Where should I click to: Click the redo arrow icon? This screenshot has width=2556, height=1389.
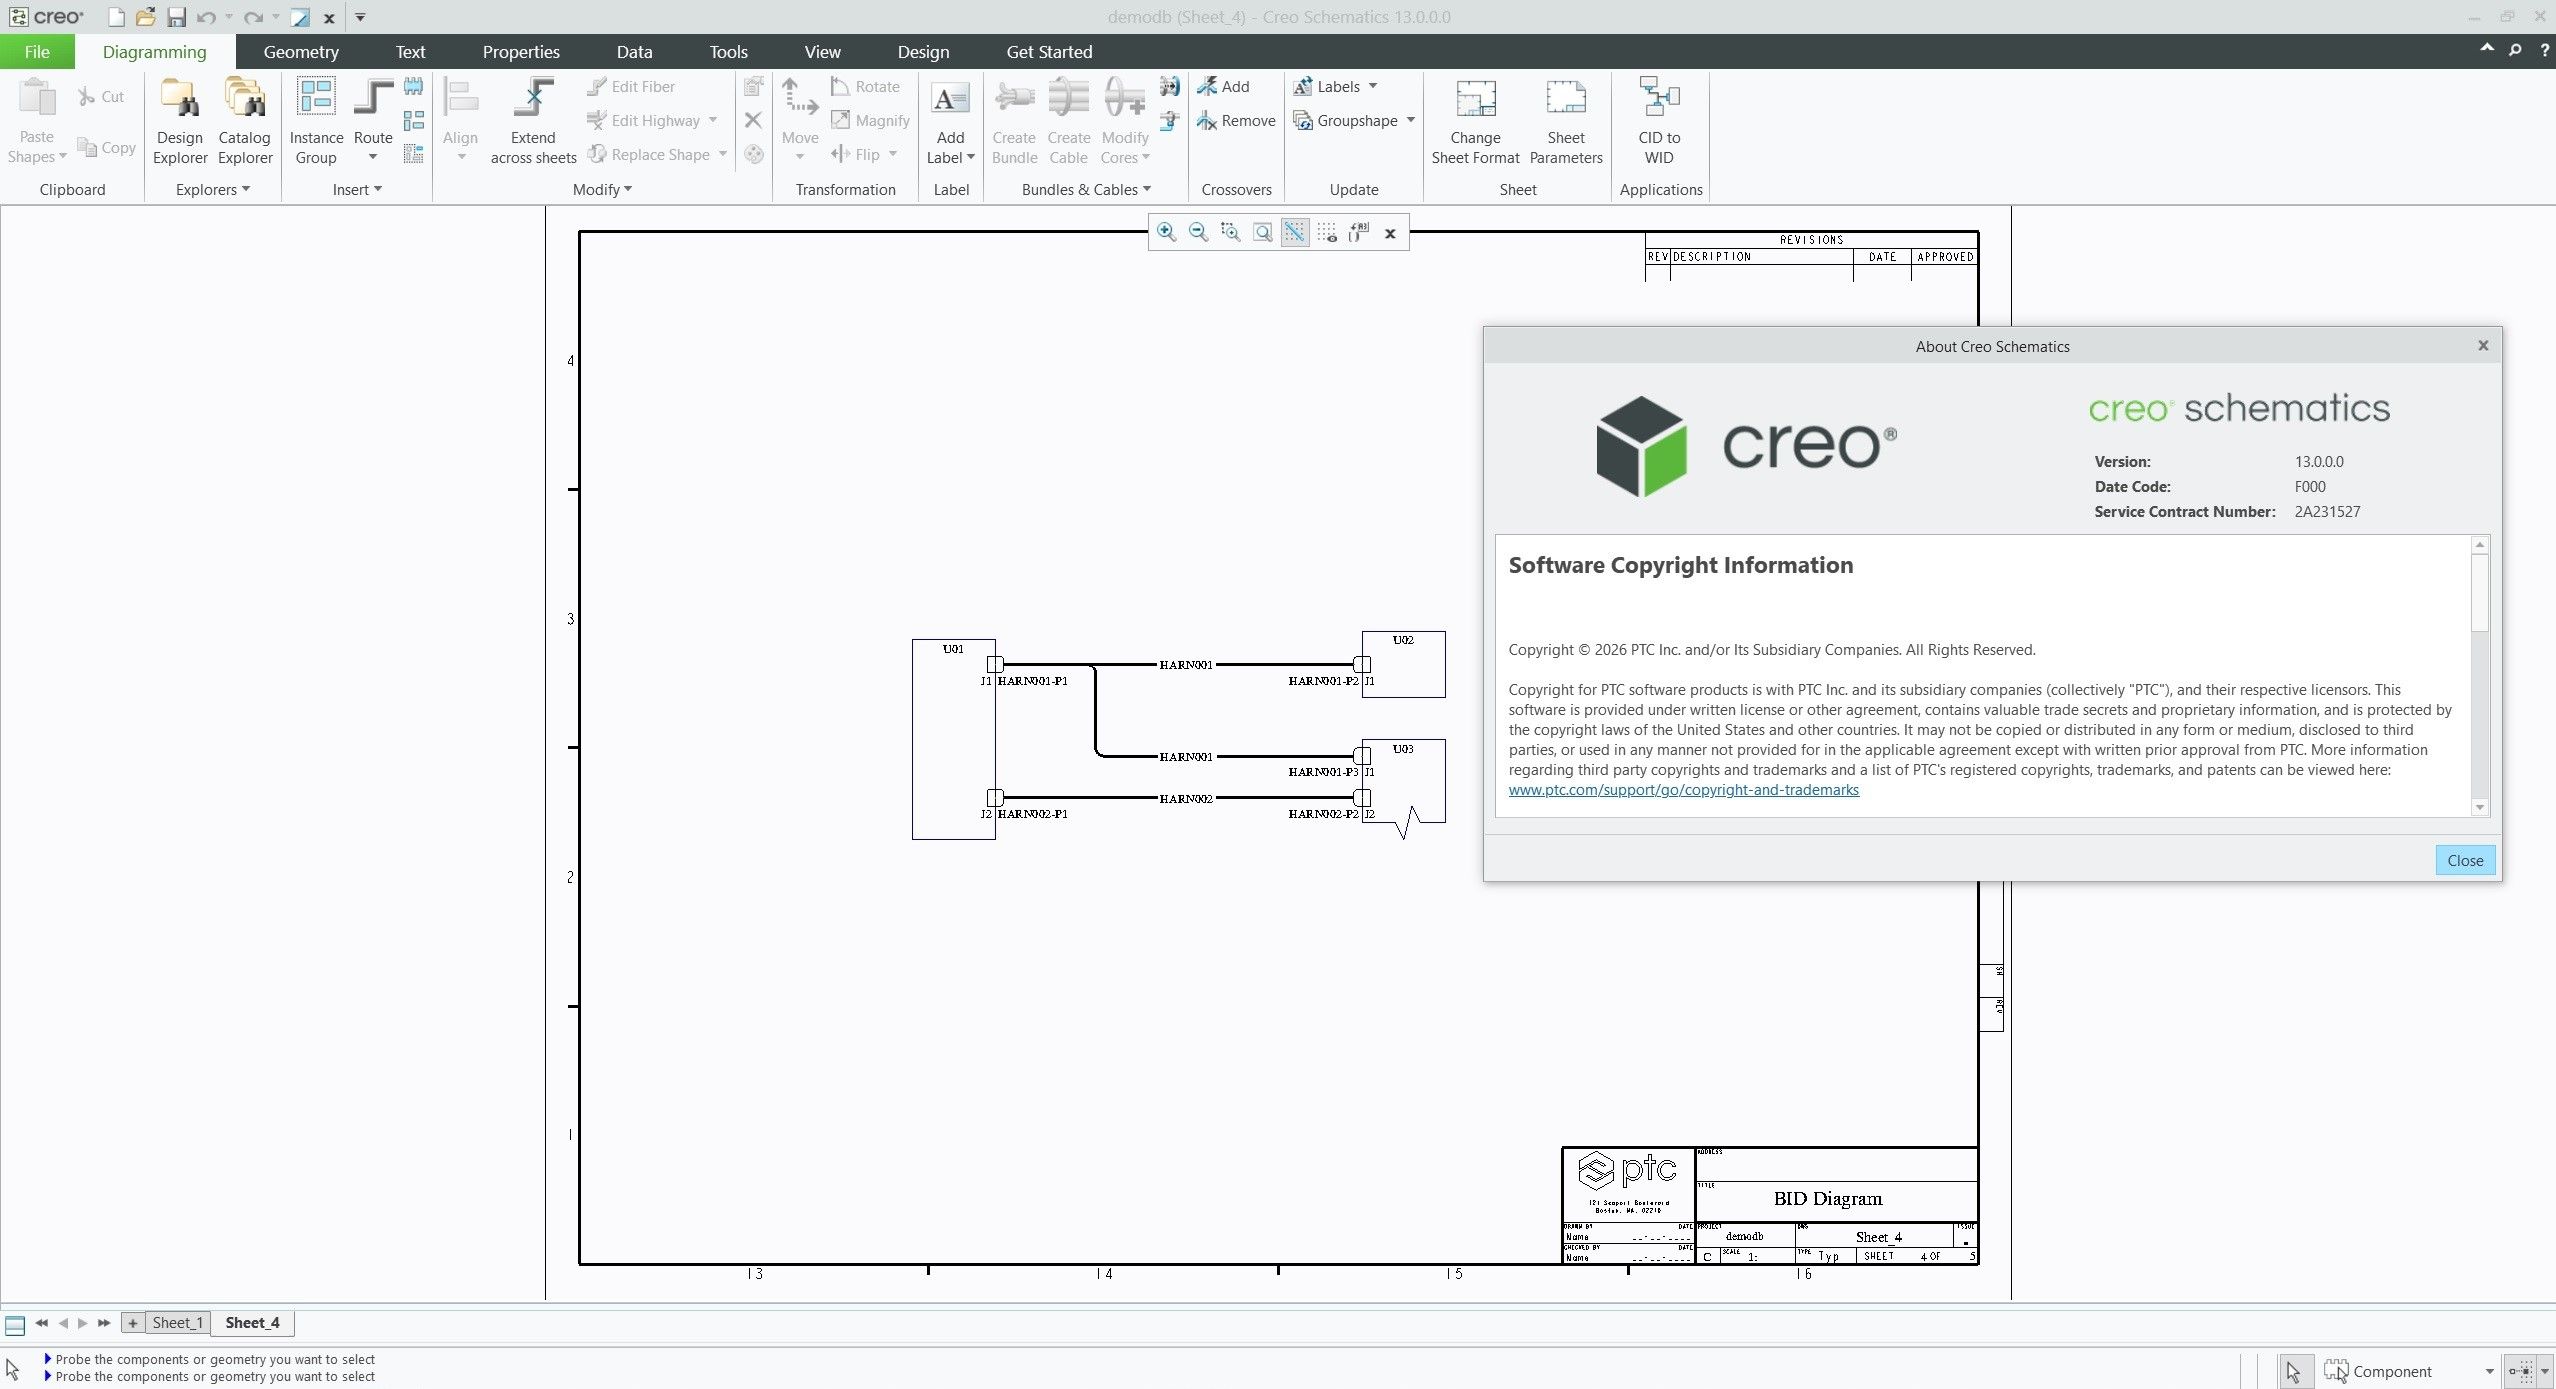[253, 17]
